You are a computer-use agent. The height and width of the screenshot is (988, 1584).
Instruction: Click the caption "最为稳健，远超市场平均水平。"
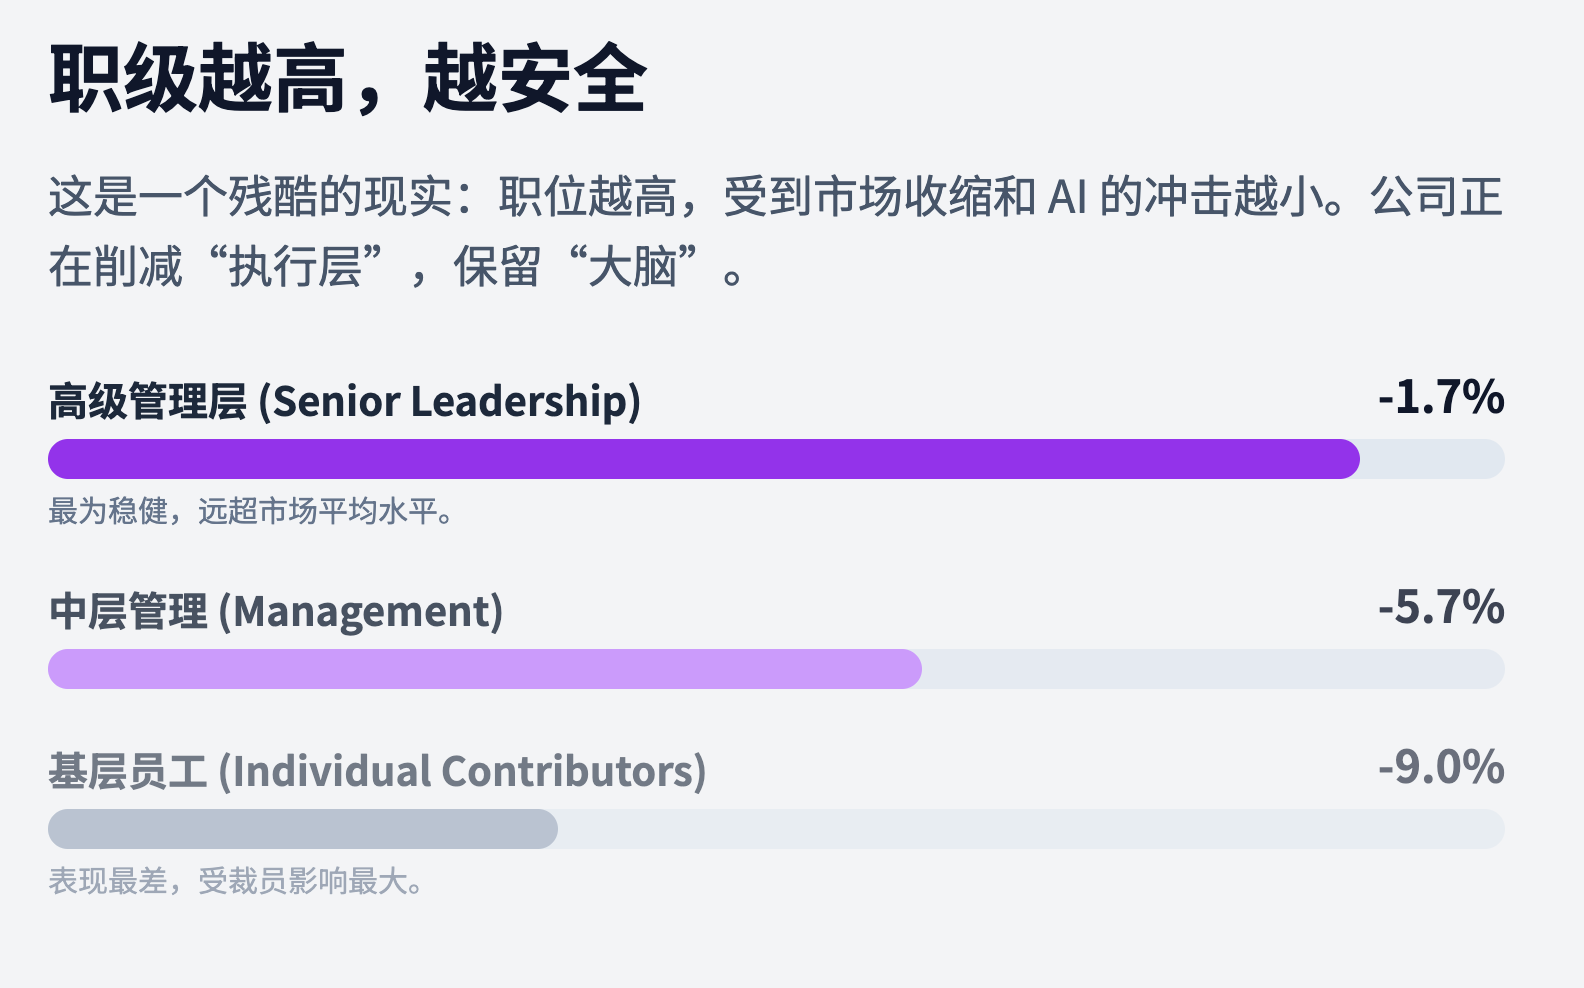[251, 512]
